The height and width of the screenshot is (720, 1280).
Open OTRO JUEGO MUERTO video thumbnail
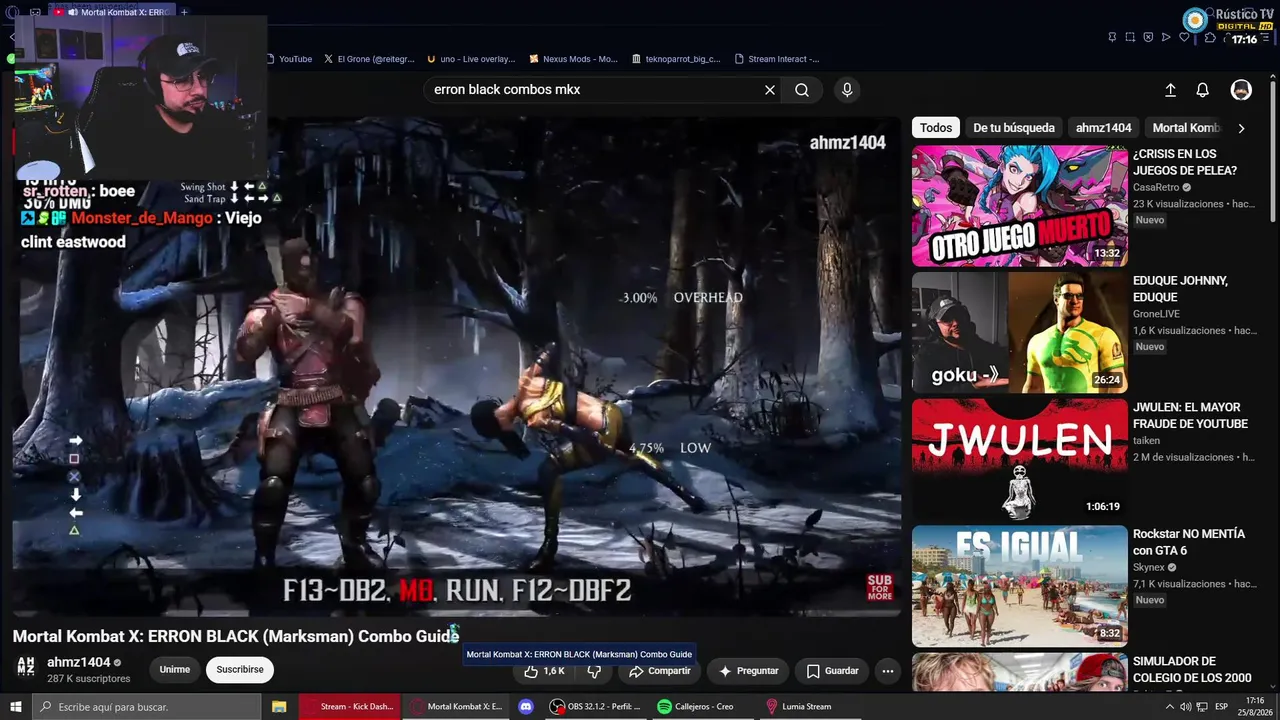pyautogui.click(x=1020, y=206)
